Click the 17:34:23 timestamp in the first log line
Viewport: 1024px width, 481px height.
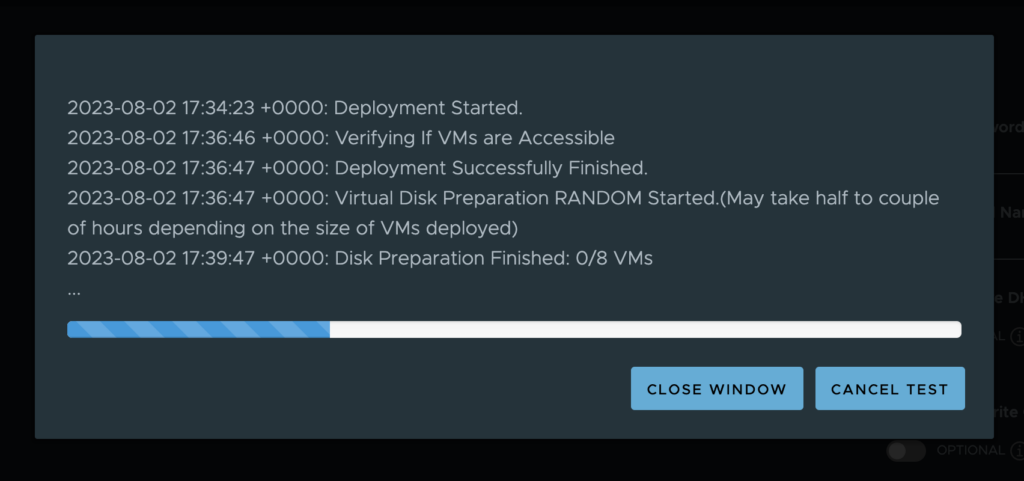218,108
